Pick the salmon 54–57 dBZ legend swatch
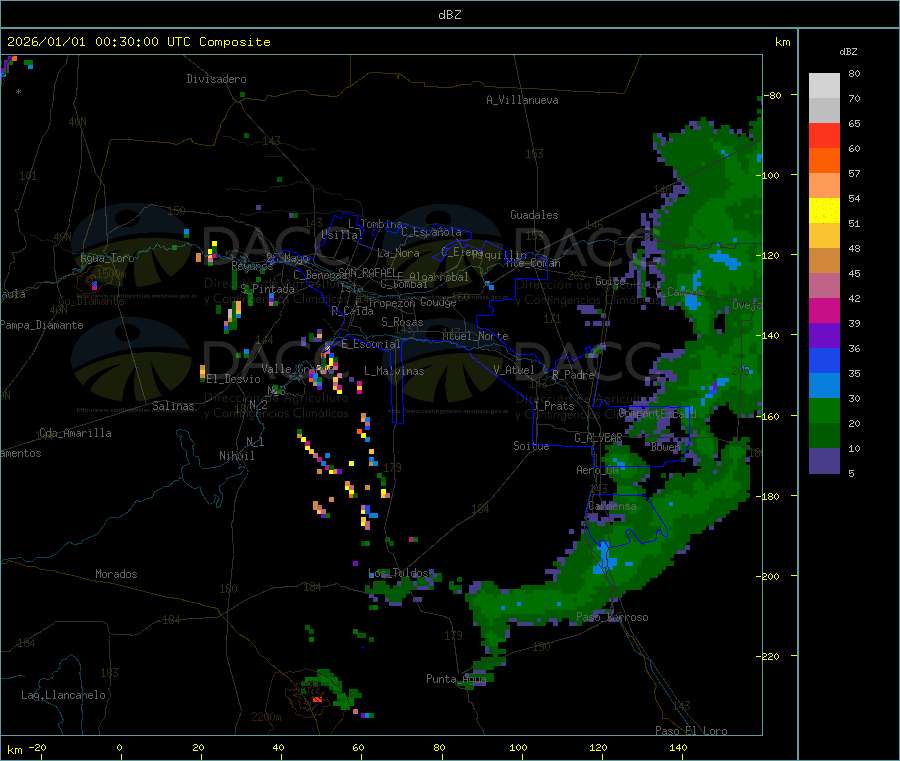Viewport: 900px width, 761px height. click(x=824, y=185)
